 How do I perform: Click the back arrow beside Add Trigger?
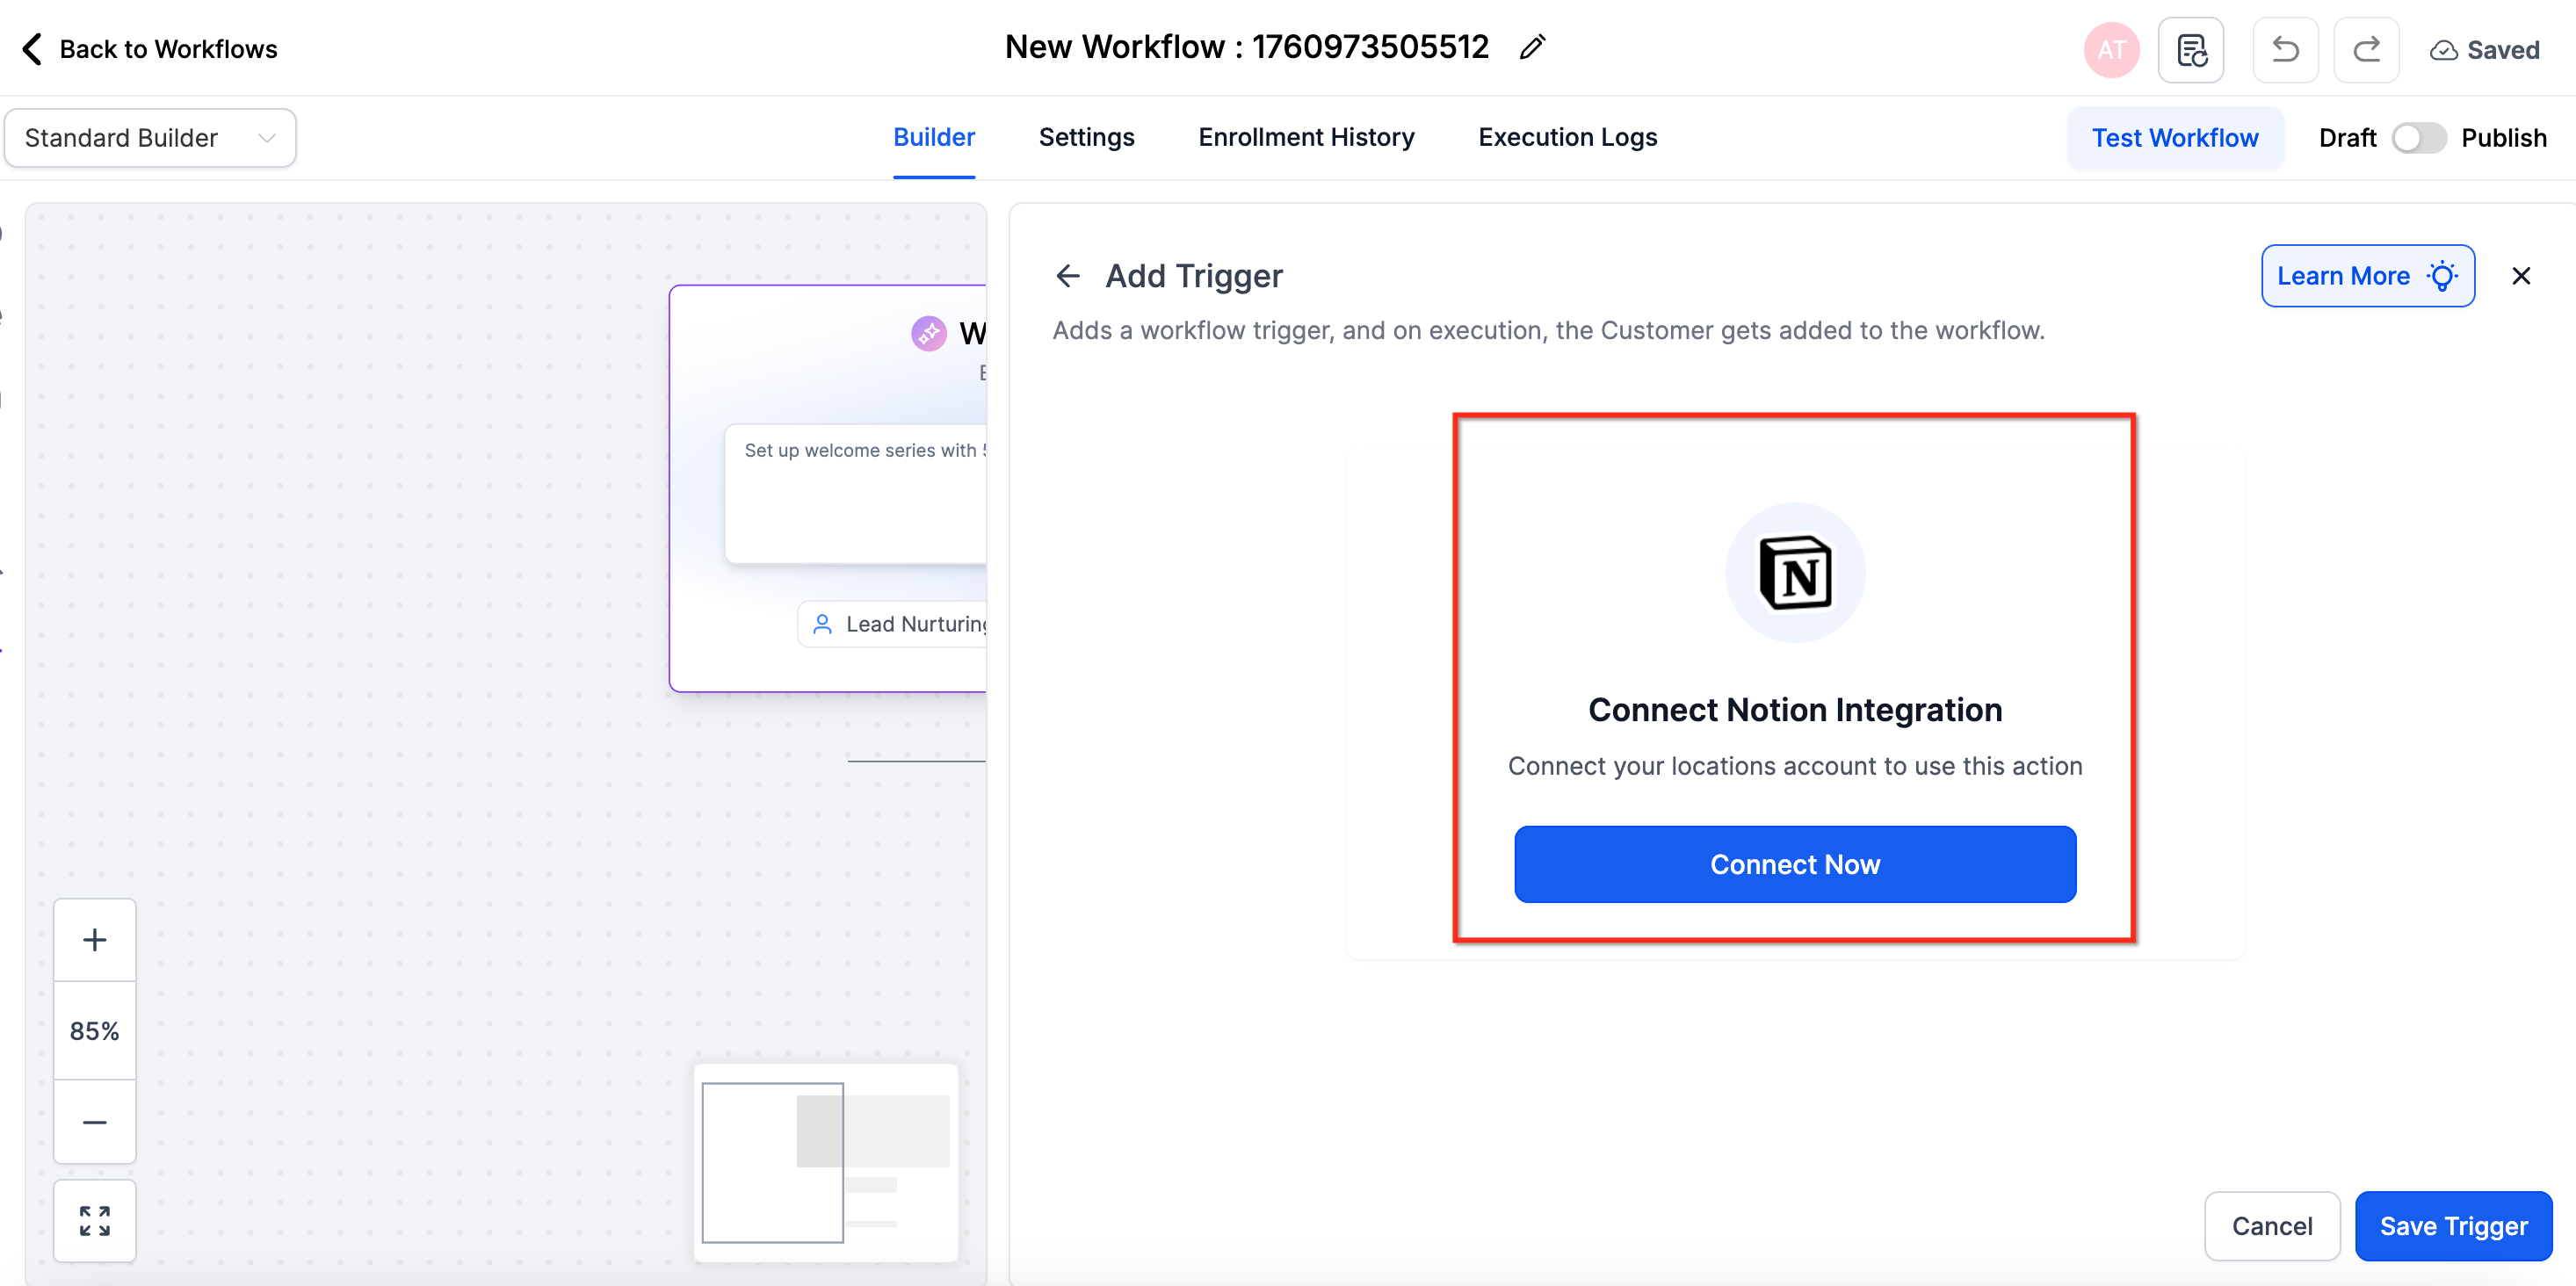tap(1067, 276)
